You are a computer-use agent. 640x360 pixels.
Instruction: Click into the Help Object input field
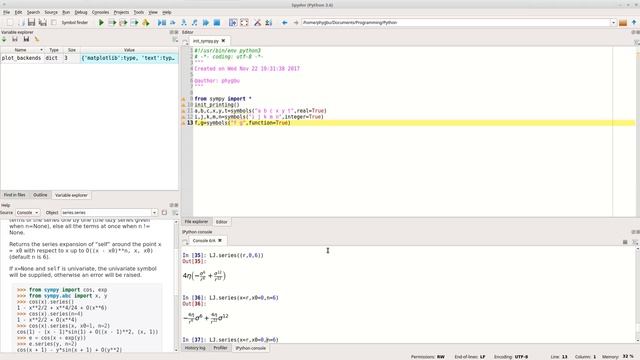pyautogui.click(x=106, y=213)
